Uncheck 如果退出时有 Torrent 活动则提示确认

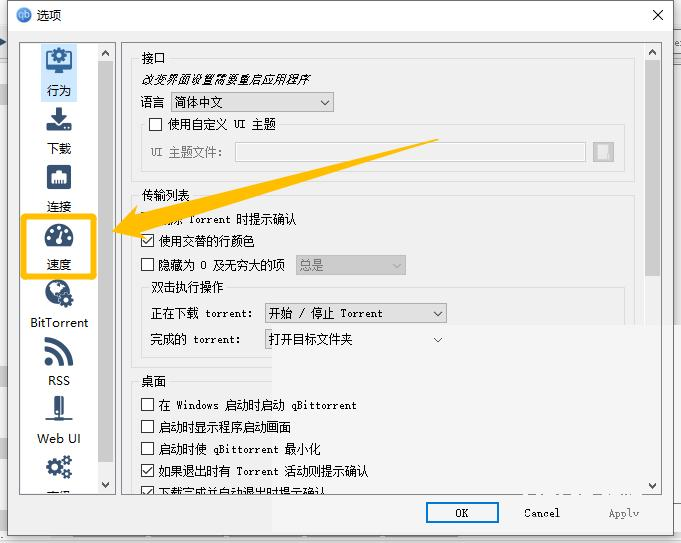click(147, 470)
